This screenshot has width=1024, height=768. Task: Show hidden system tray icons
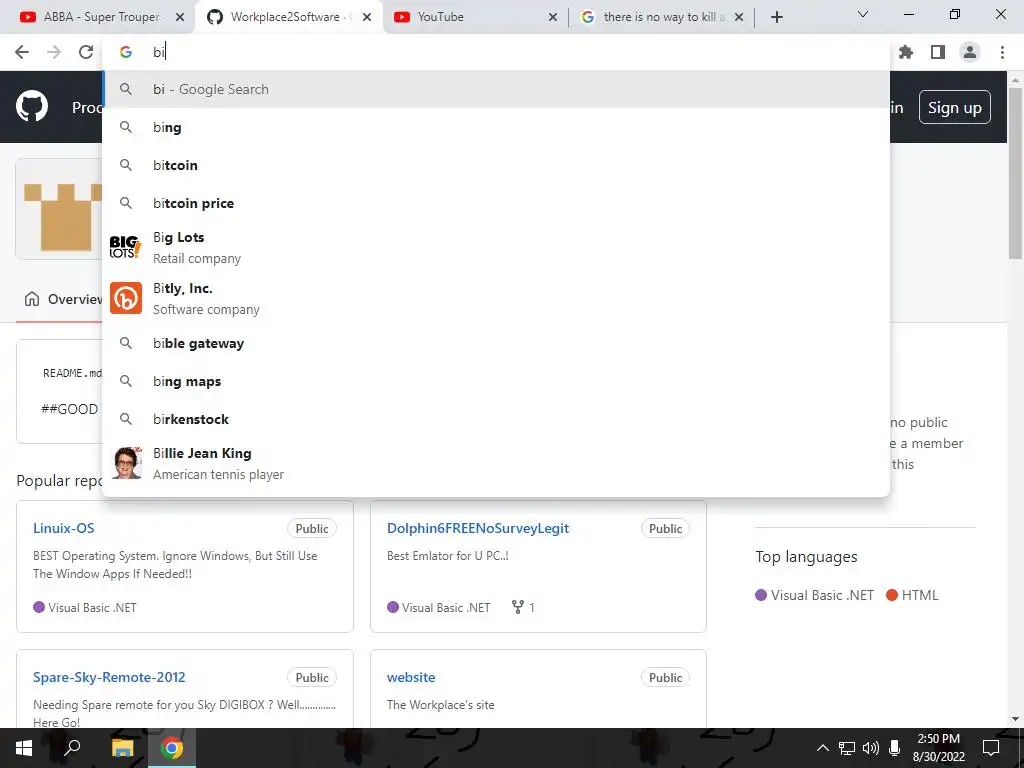click(x=823, y=748)
